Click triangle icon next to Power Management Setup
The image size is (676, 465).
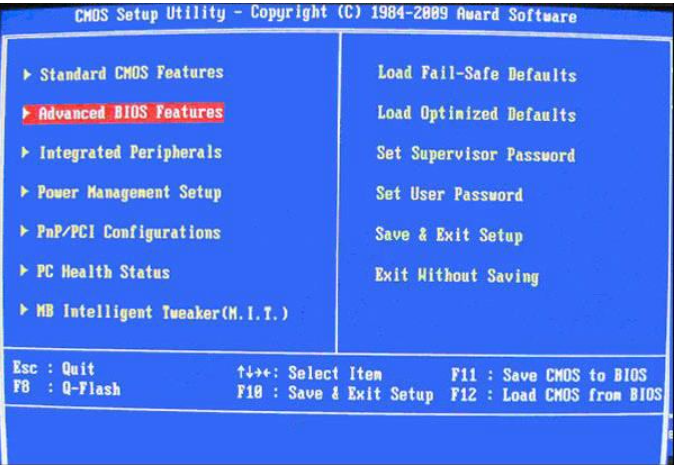(x=25, y=192)
